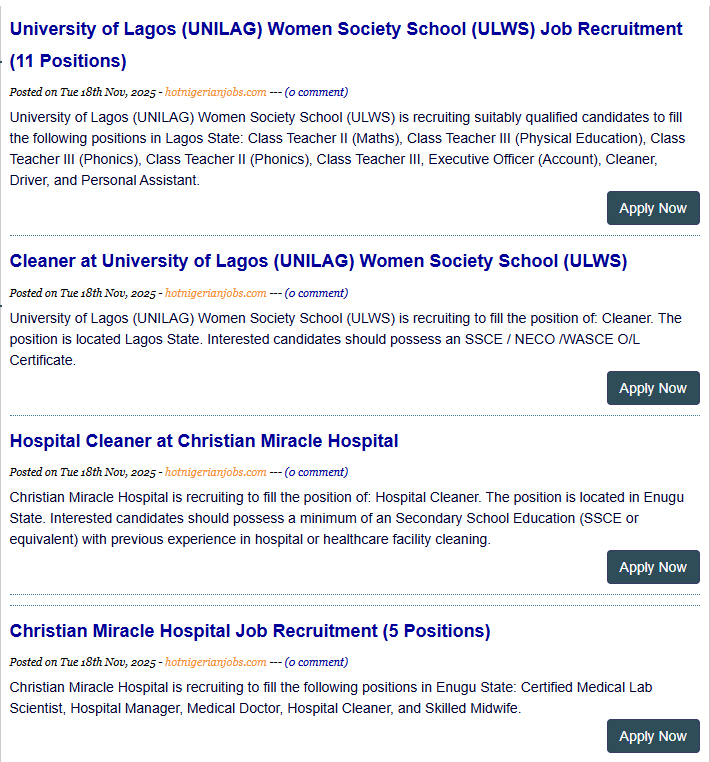Click the Enugu State Hospital Cleaner description text
The width and height of the screenshot is (710, 762).
pyautogui.click(x=346, y=518)
